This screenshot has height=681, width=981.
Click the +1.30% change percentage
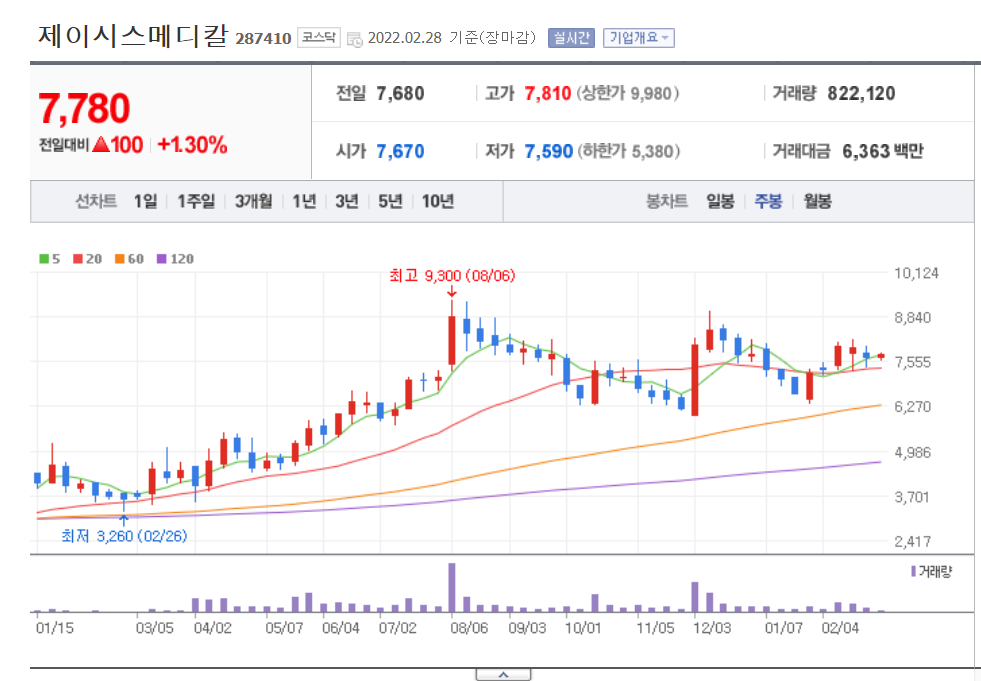click(192, 145)
